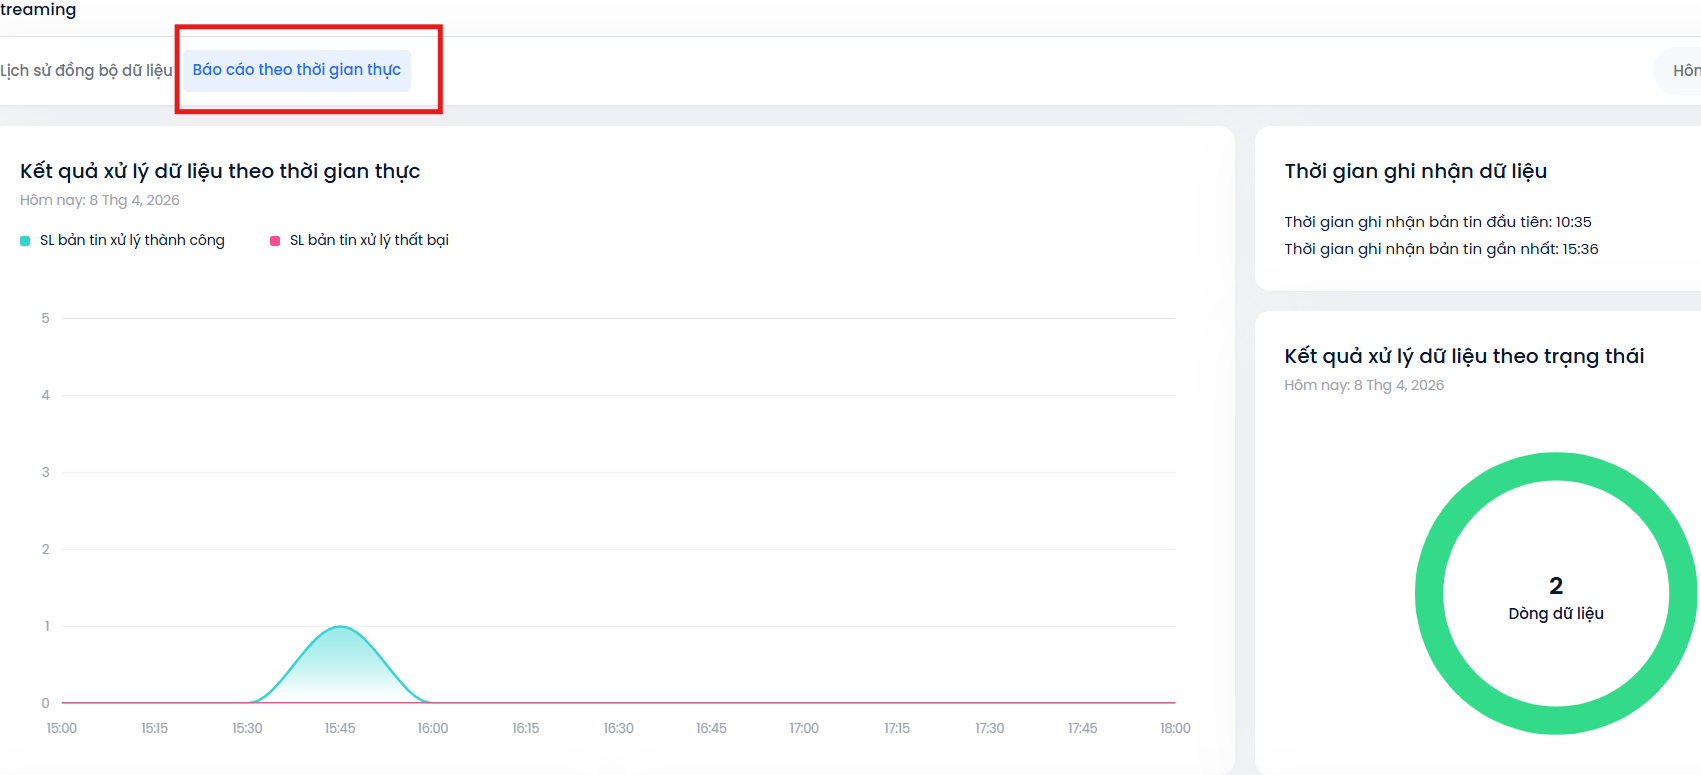Click the pink square legend marker
Image resolution: width=1701 pixels, height=775 pixels.
(x=275, y=241)
